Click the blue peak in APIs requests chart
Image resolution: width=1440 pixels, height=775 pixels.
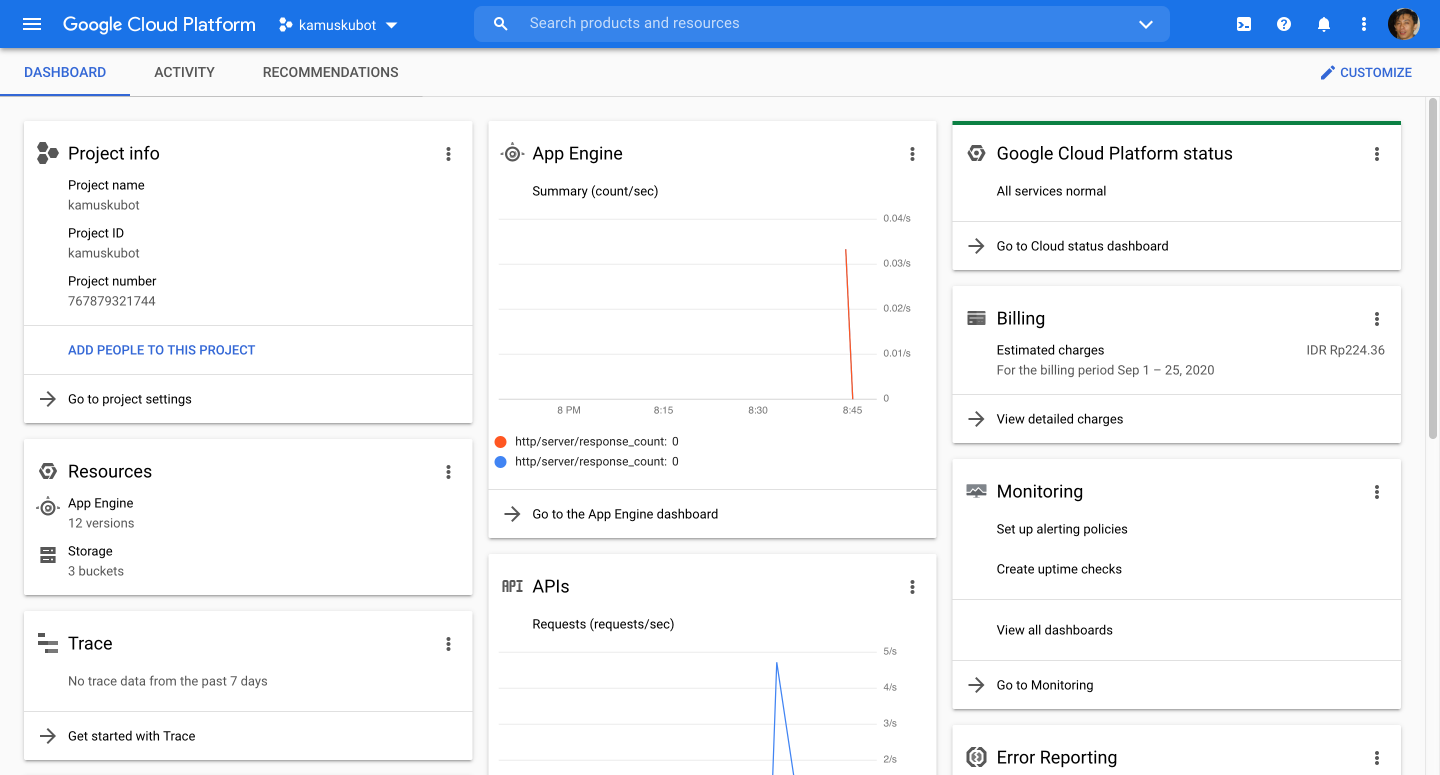pyautogui.click(x=777, y=664)
